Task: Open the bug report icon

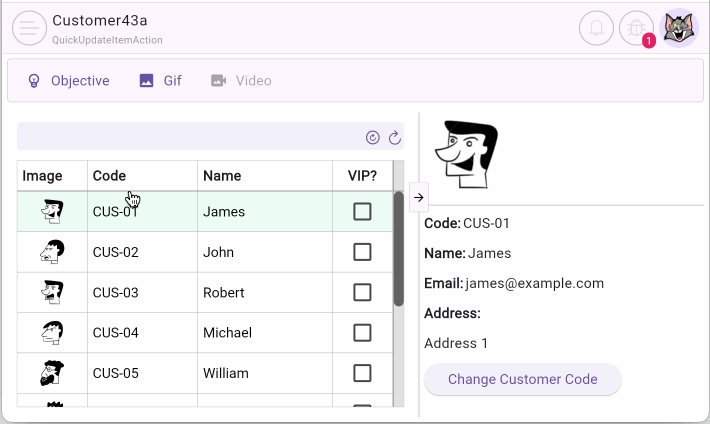Action: pos(636,28)
